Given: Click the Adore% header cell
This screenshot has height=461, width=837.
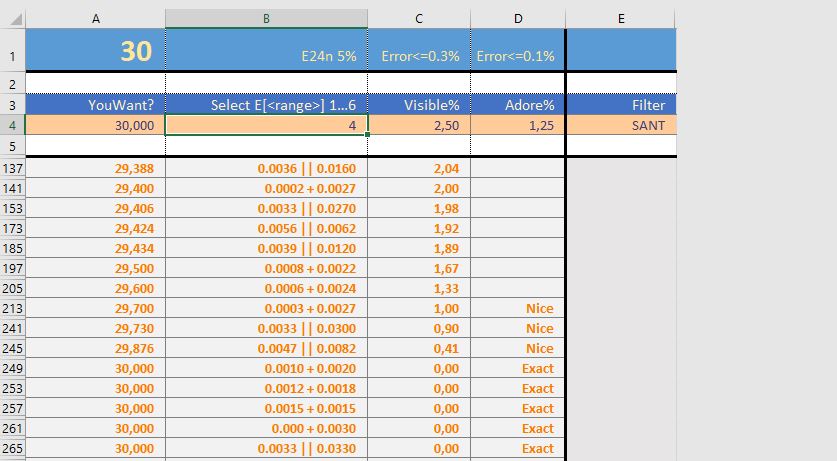Looking at the screenshot, I should coord(518,105).
